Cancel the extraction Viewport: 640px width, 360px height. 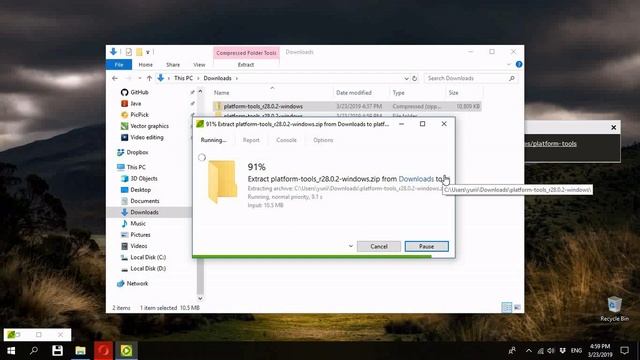tap(379, 247)
